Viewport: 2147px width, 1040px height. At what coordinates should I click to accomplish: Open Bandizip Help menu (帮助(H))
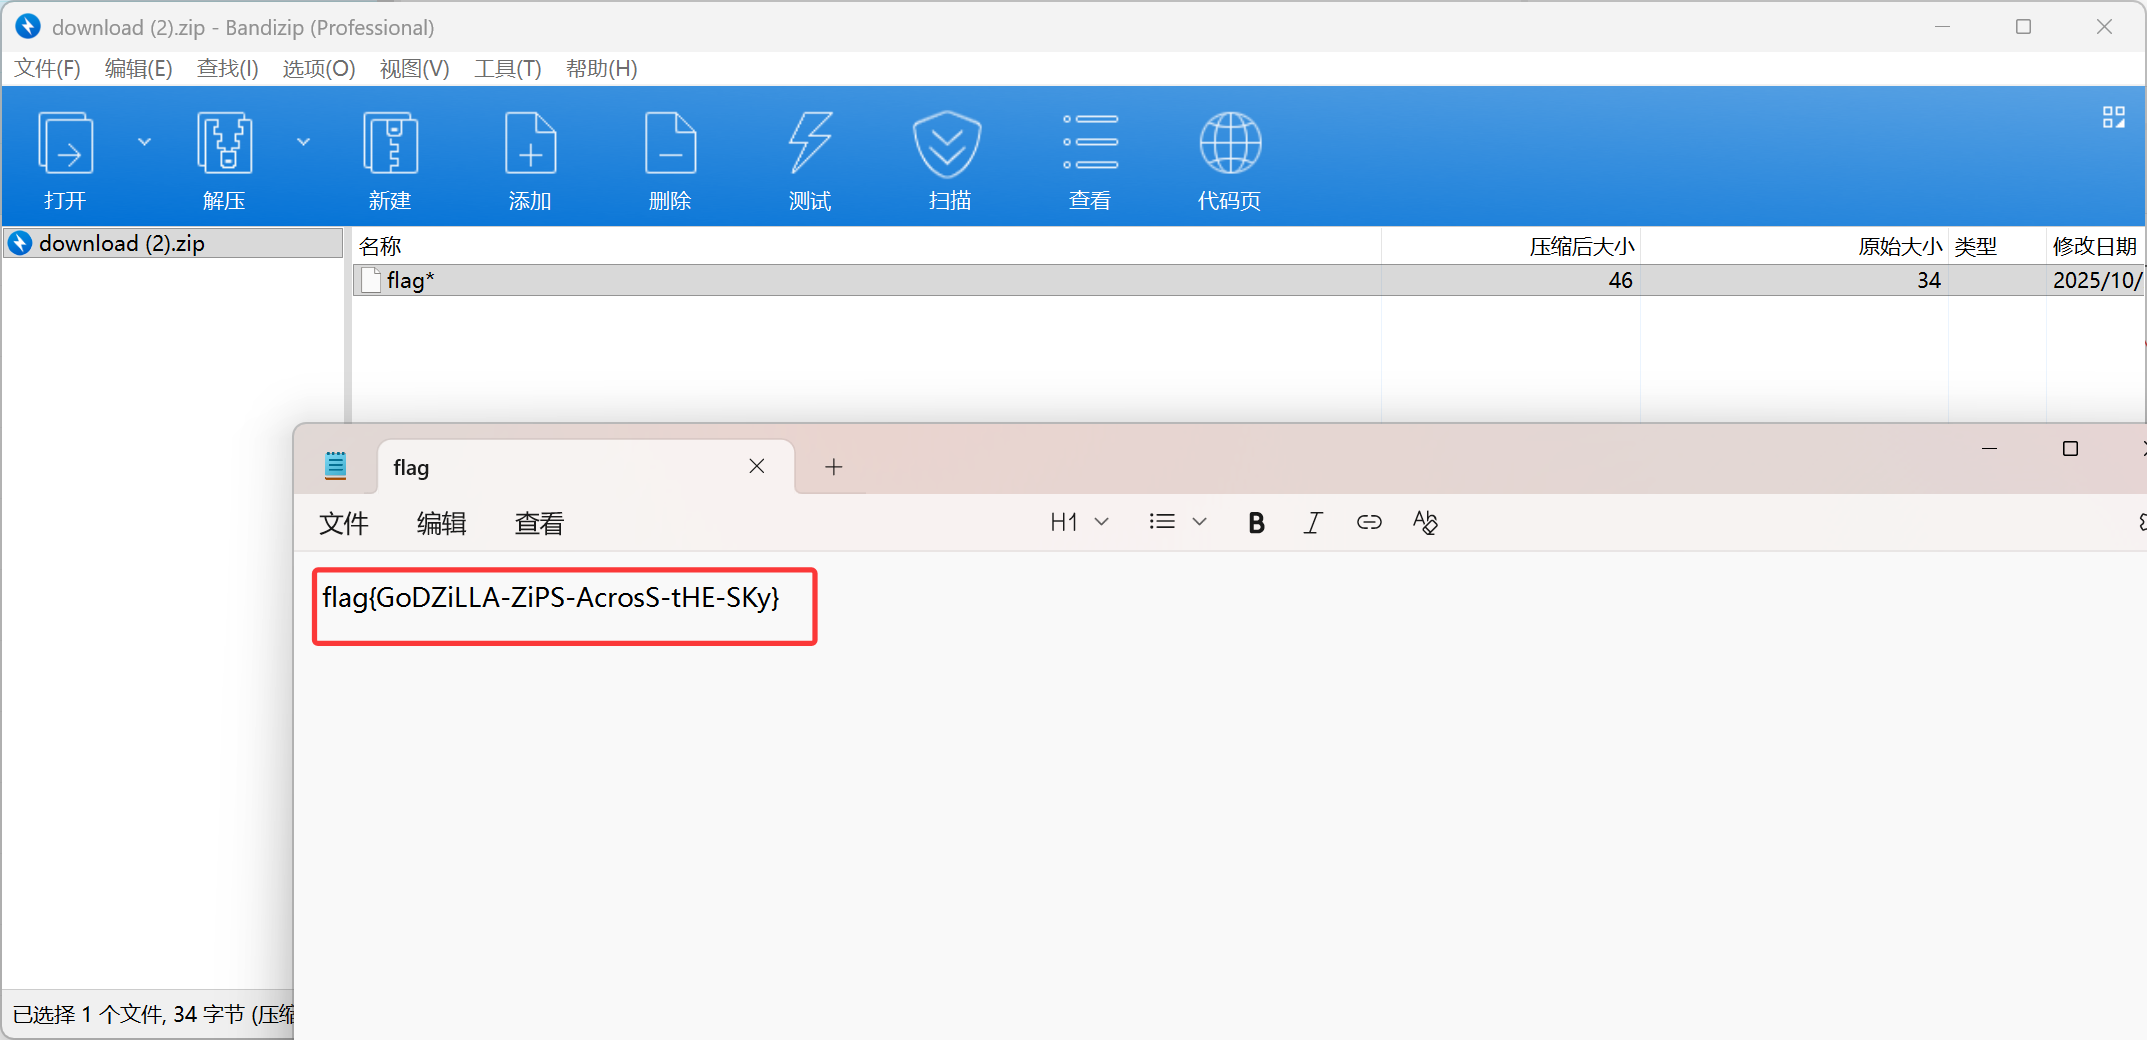point(602,68)
